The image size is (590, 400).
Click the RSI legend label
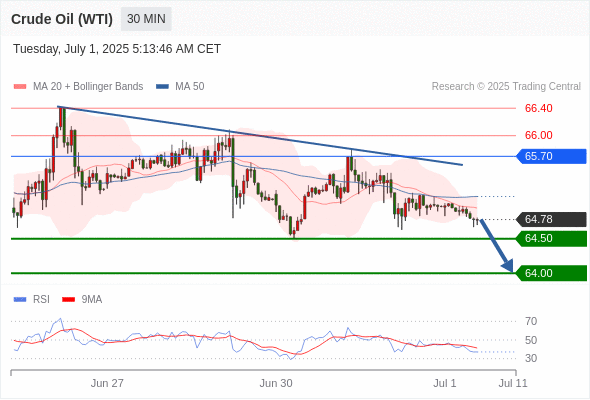tap(41, 300)
